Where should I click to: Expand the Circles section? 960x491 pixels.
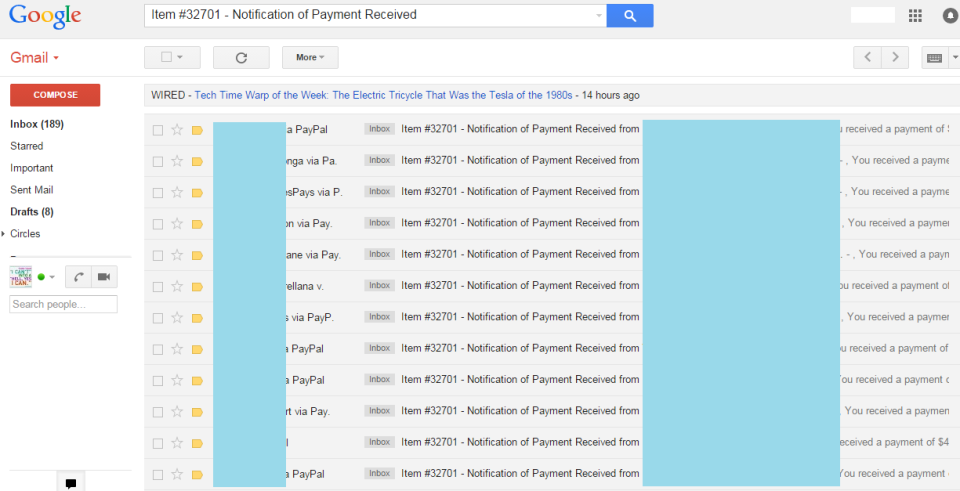tap(3, 234)
